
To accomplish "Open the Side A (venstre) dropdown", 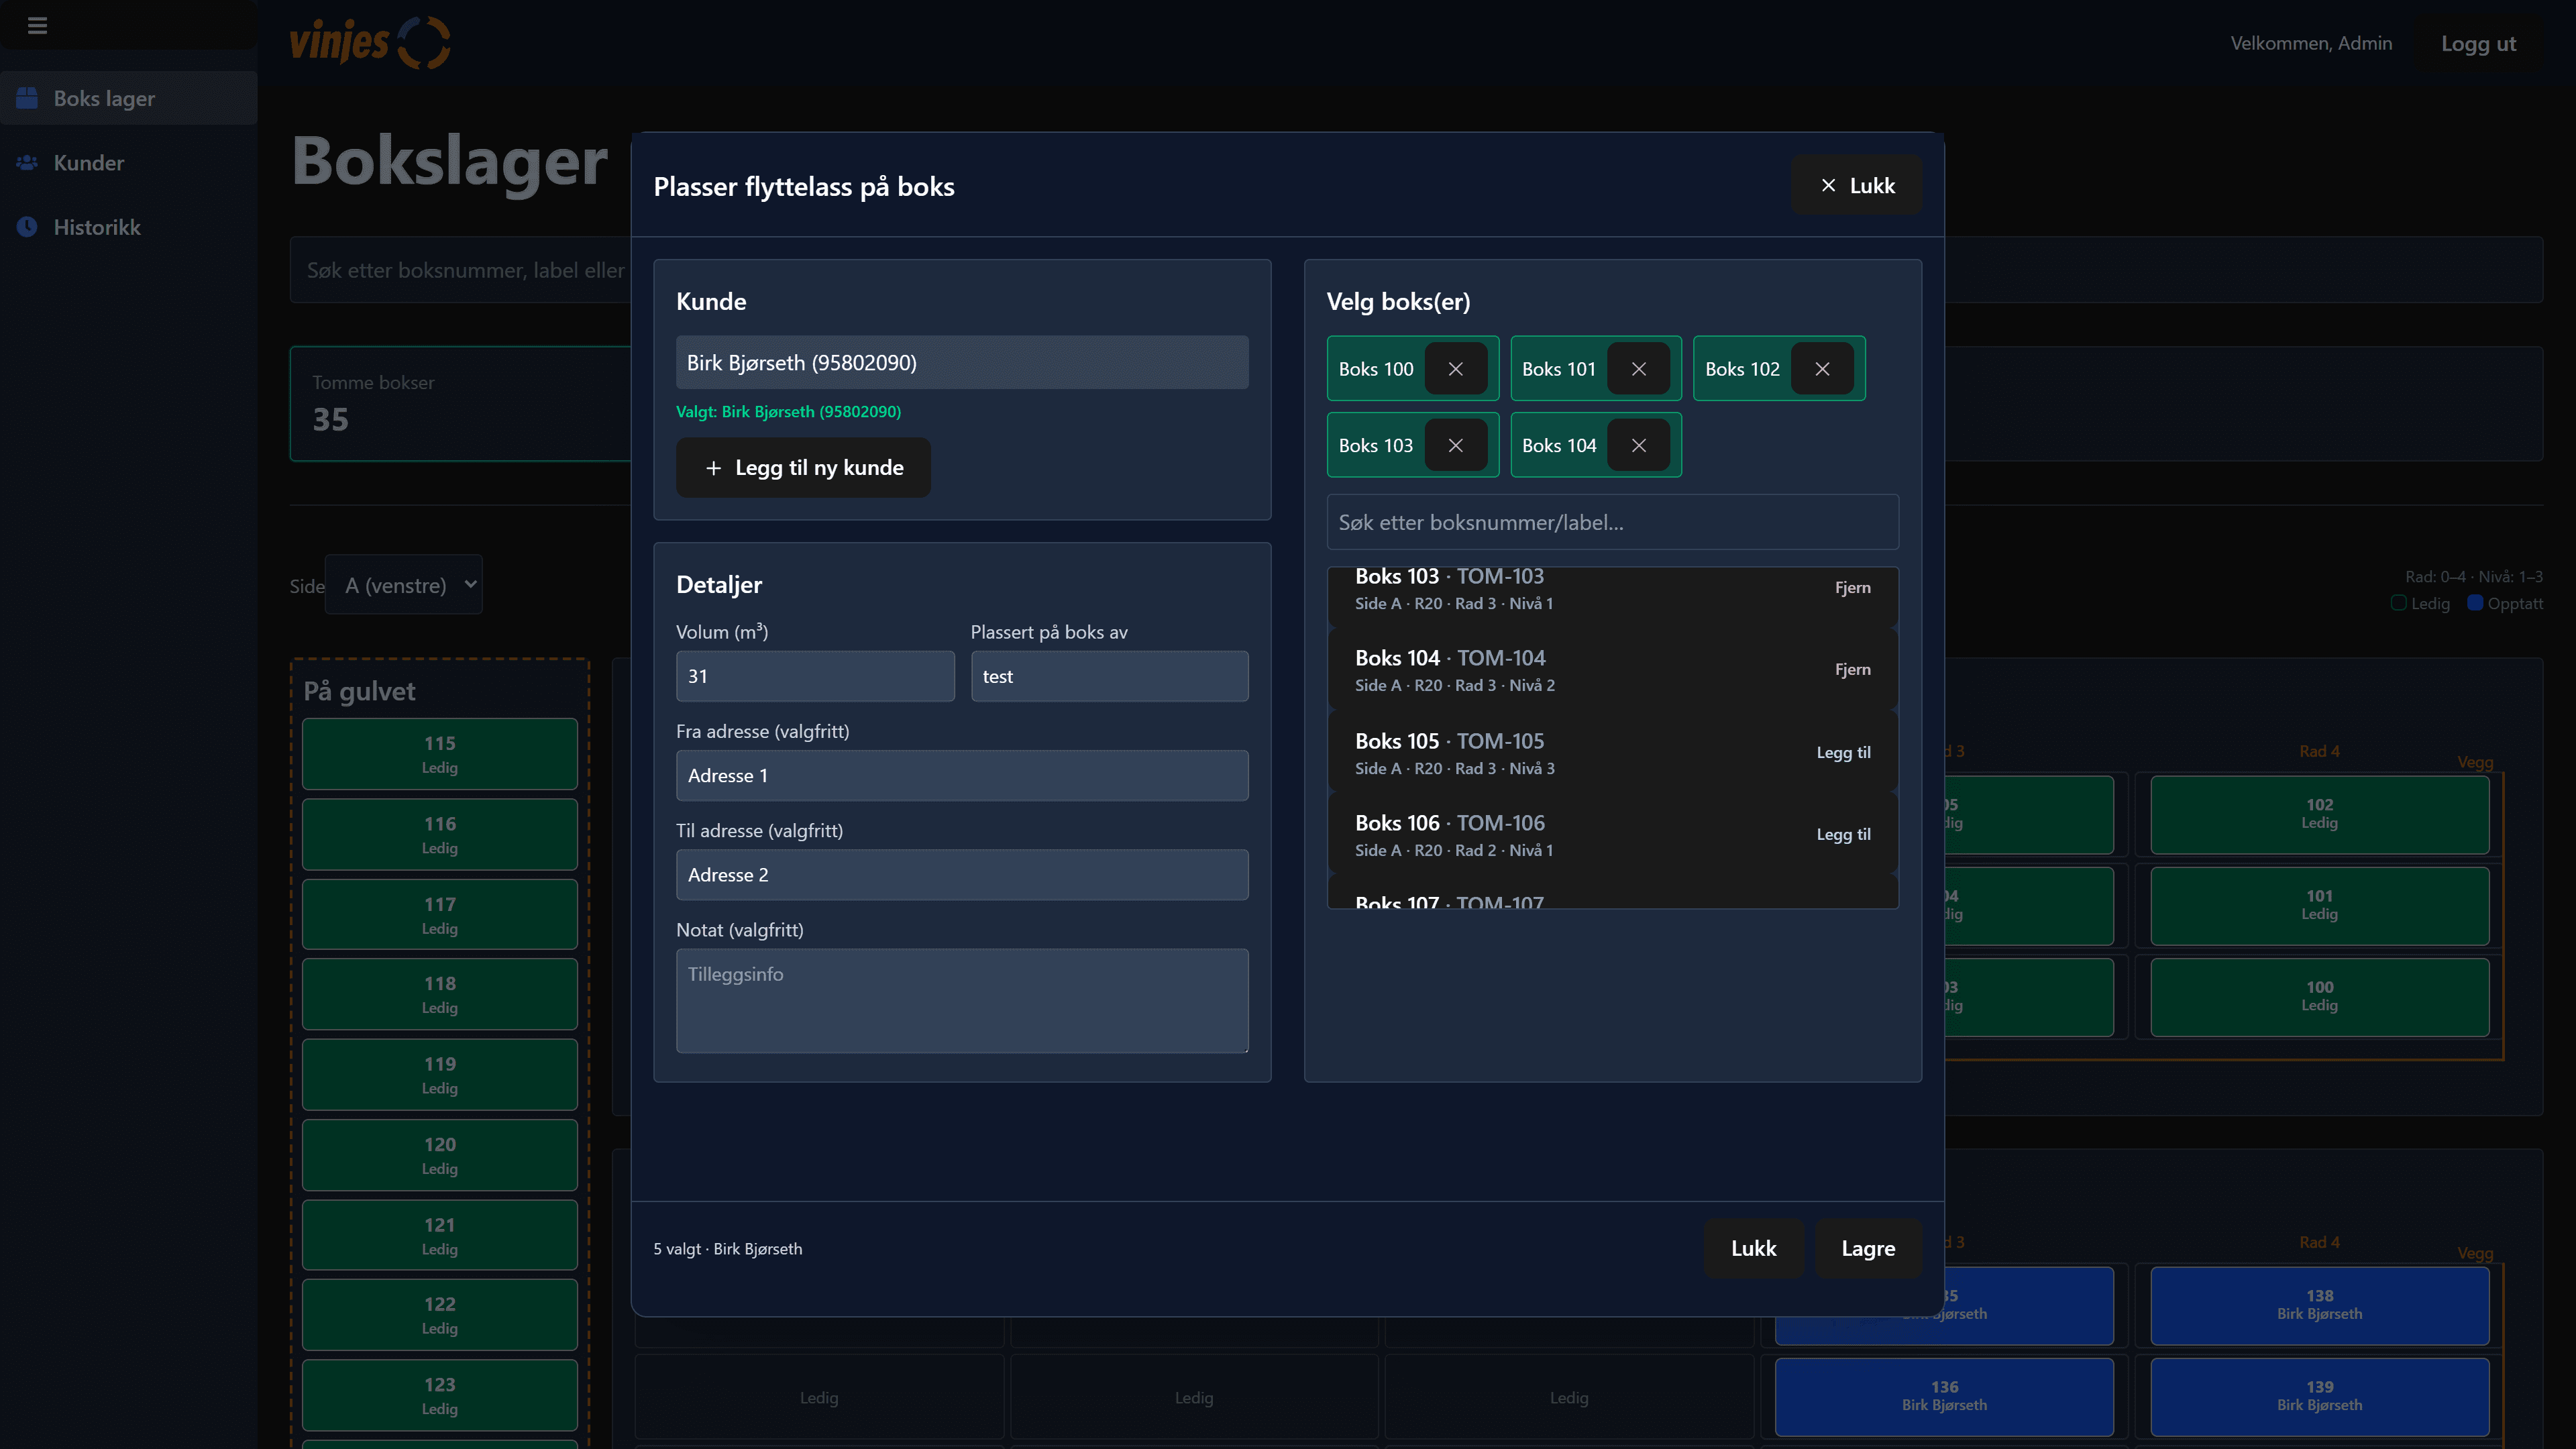I will click(403, 585).
